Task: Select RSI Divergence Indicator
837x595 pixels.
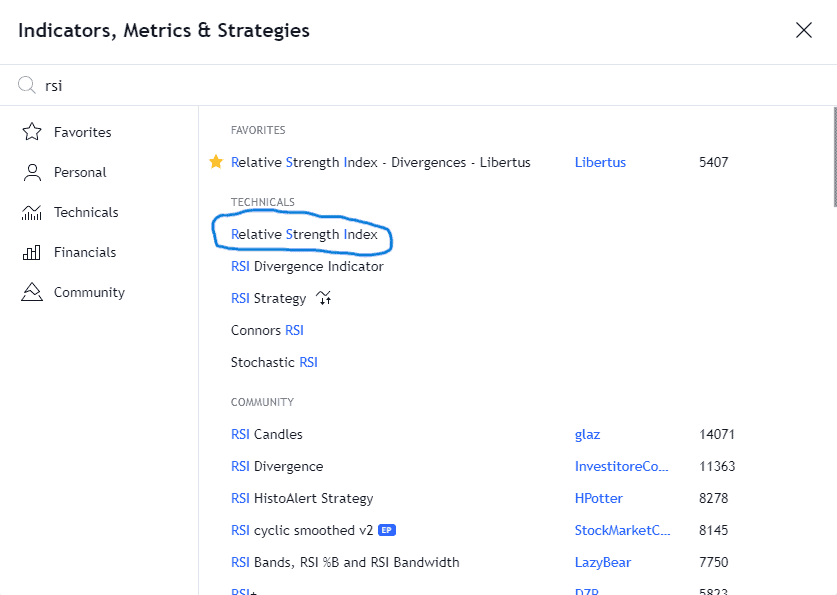Action: [x=307, y=266]
